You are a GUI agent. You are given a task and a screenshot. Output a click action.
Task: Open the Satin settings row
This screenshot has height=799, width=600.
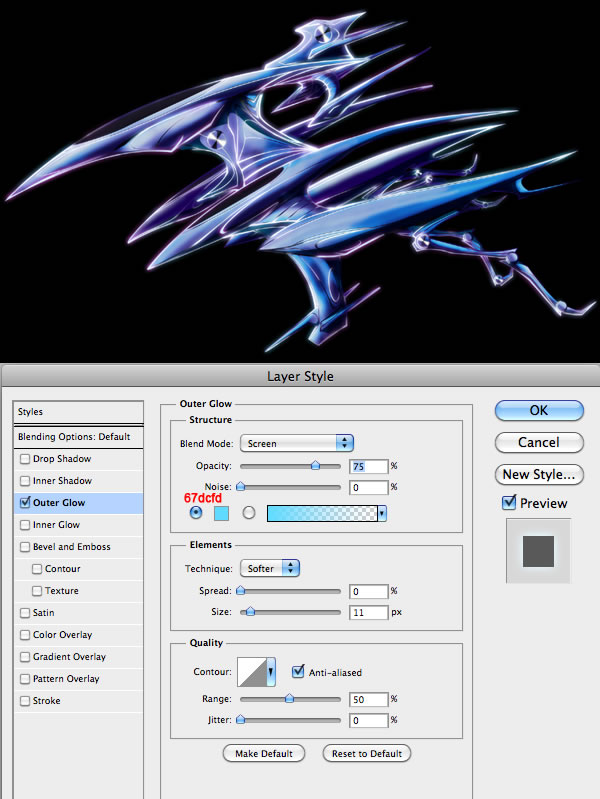[79, 612]
